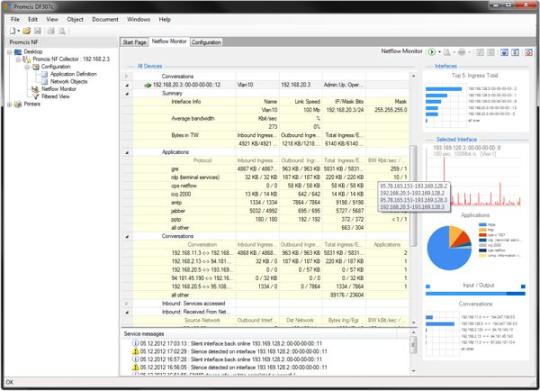540x391 pixels.
Task: Click the main grid scrollbar down arrow
Action: [x=413, y=323]
